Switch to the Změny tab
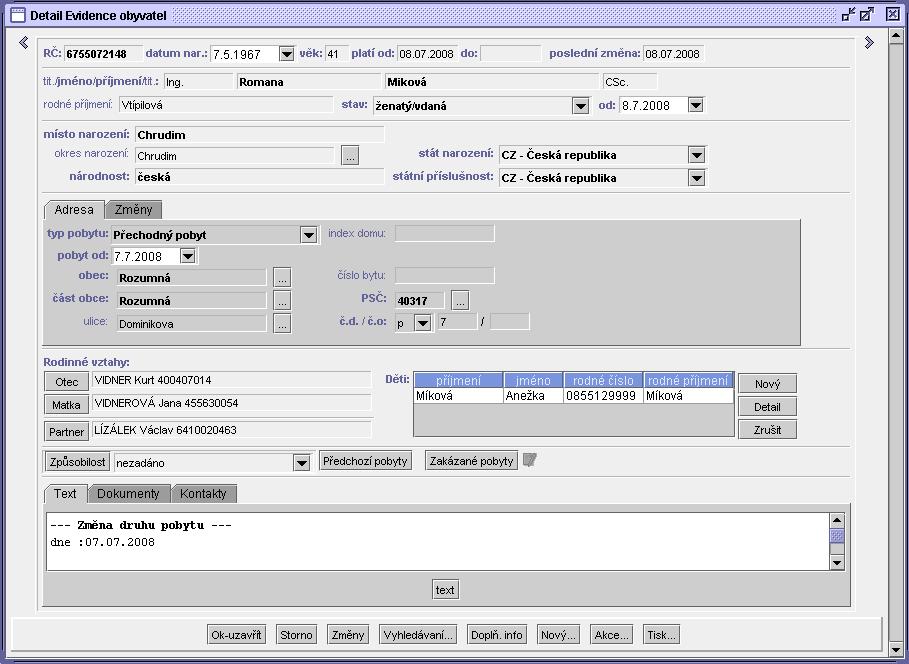The height and width of the screenshot is (664, 909). point(133,209)
